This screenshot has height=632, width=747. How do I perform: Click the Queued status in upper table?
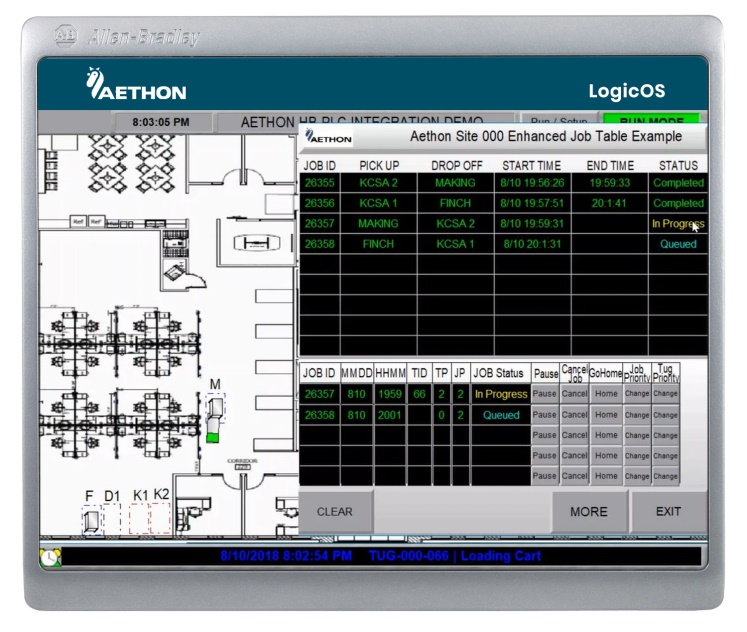click(x=678, y=244)
